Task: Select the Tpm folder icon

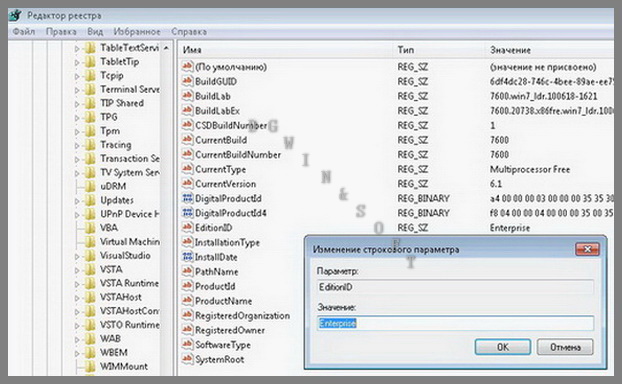Action: click(x=90, y=131)
